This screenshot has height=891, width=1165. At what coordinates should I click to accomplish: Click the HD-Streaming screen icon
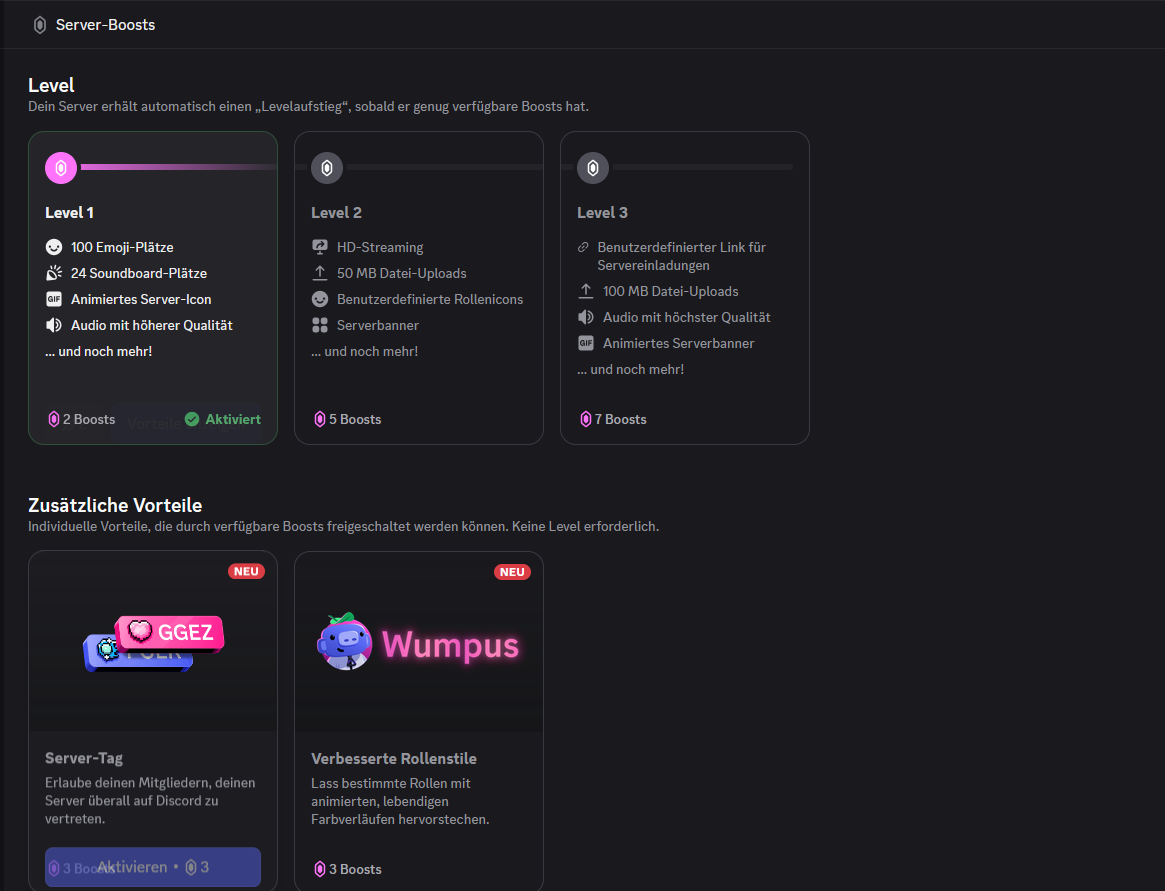click(x=320, y=247)
